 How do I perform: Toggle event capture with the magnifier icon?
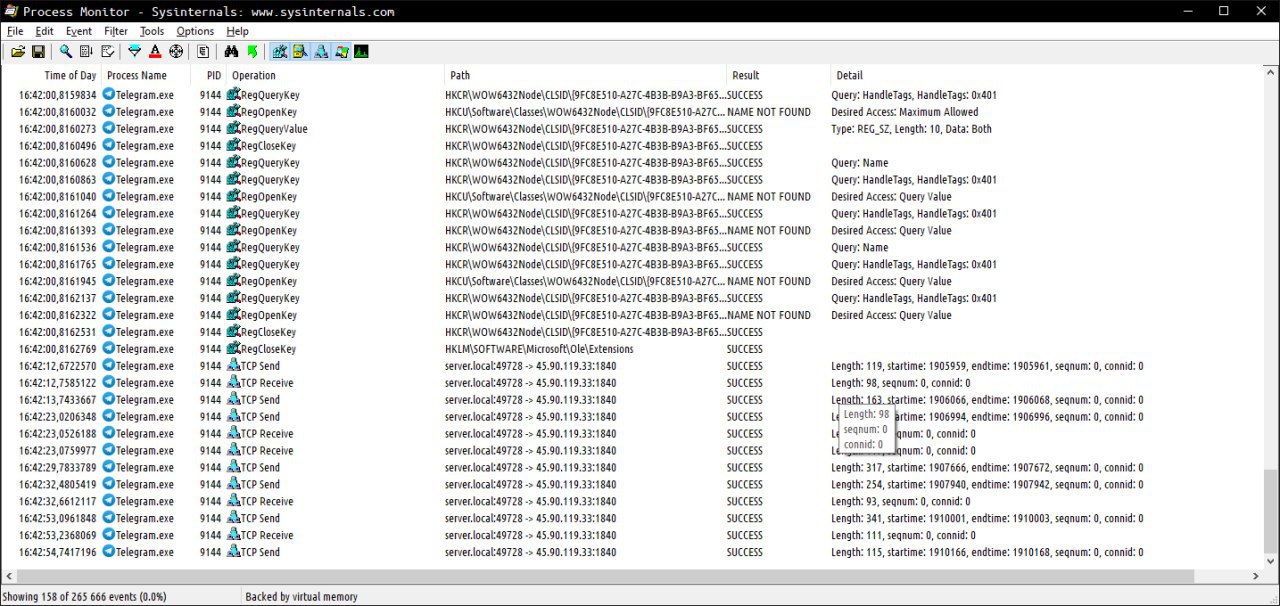pos(66,51)
